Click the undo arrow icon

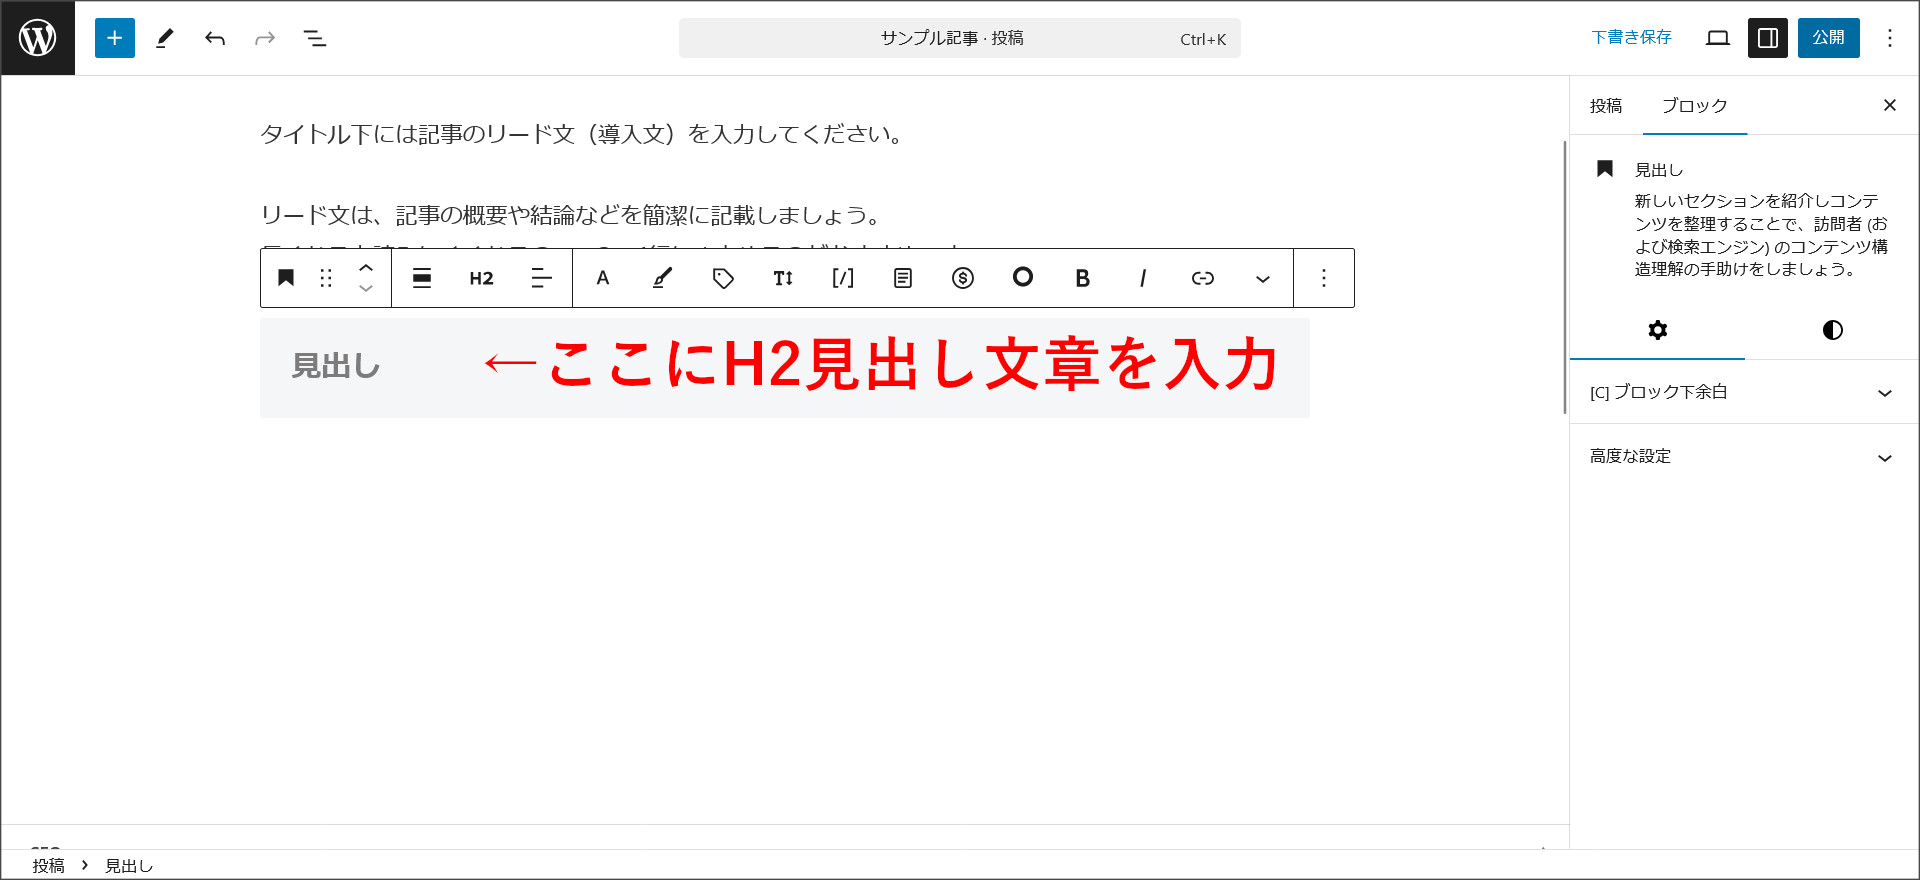[x=215, y=38]
